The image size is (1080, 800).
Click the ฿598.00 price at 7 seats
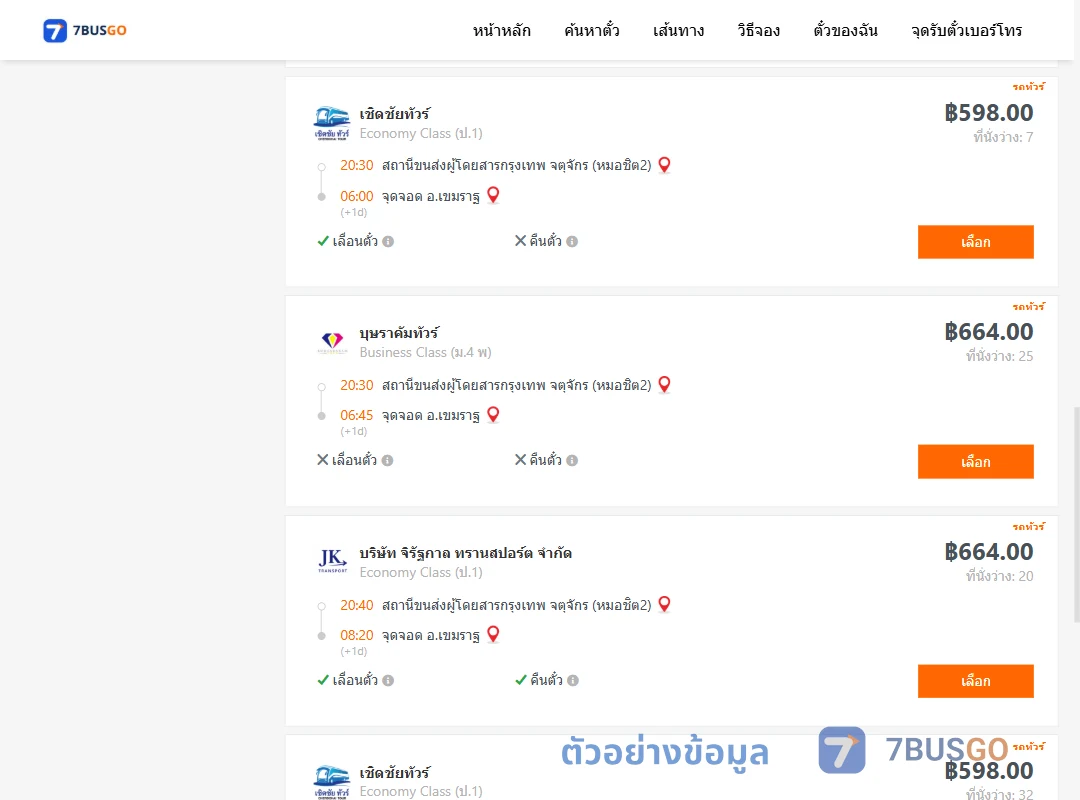[989, 112]
